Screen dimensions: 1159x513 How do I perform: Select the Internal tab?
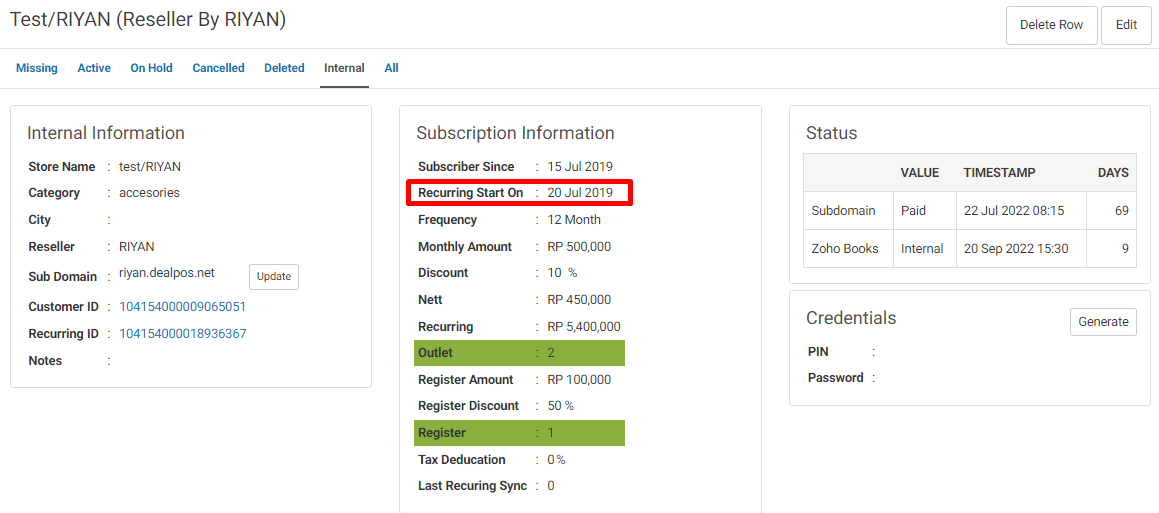click(344, 68)
